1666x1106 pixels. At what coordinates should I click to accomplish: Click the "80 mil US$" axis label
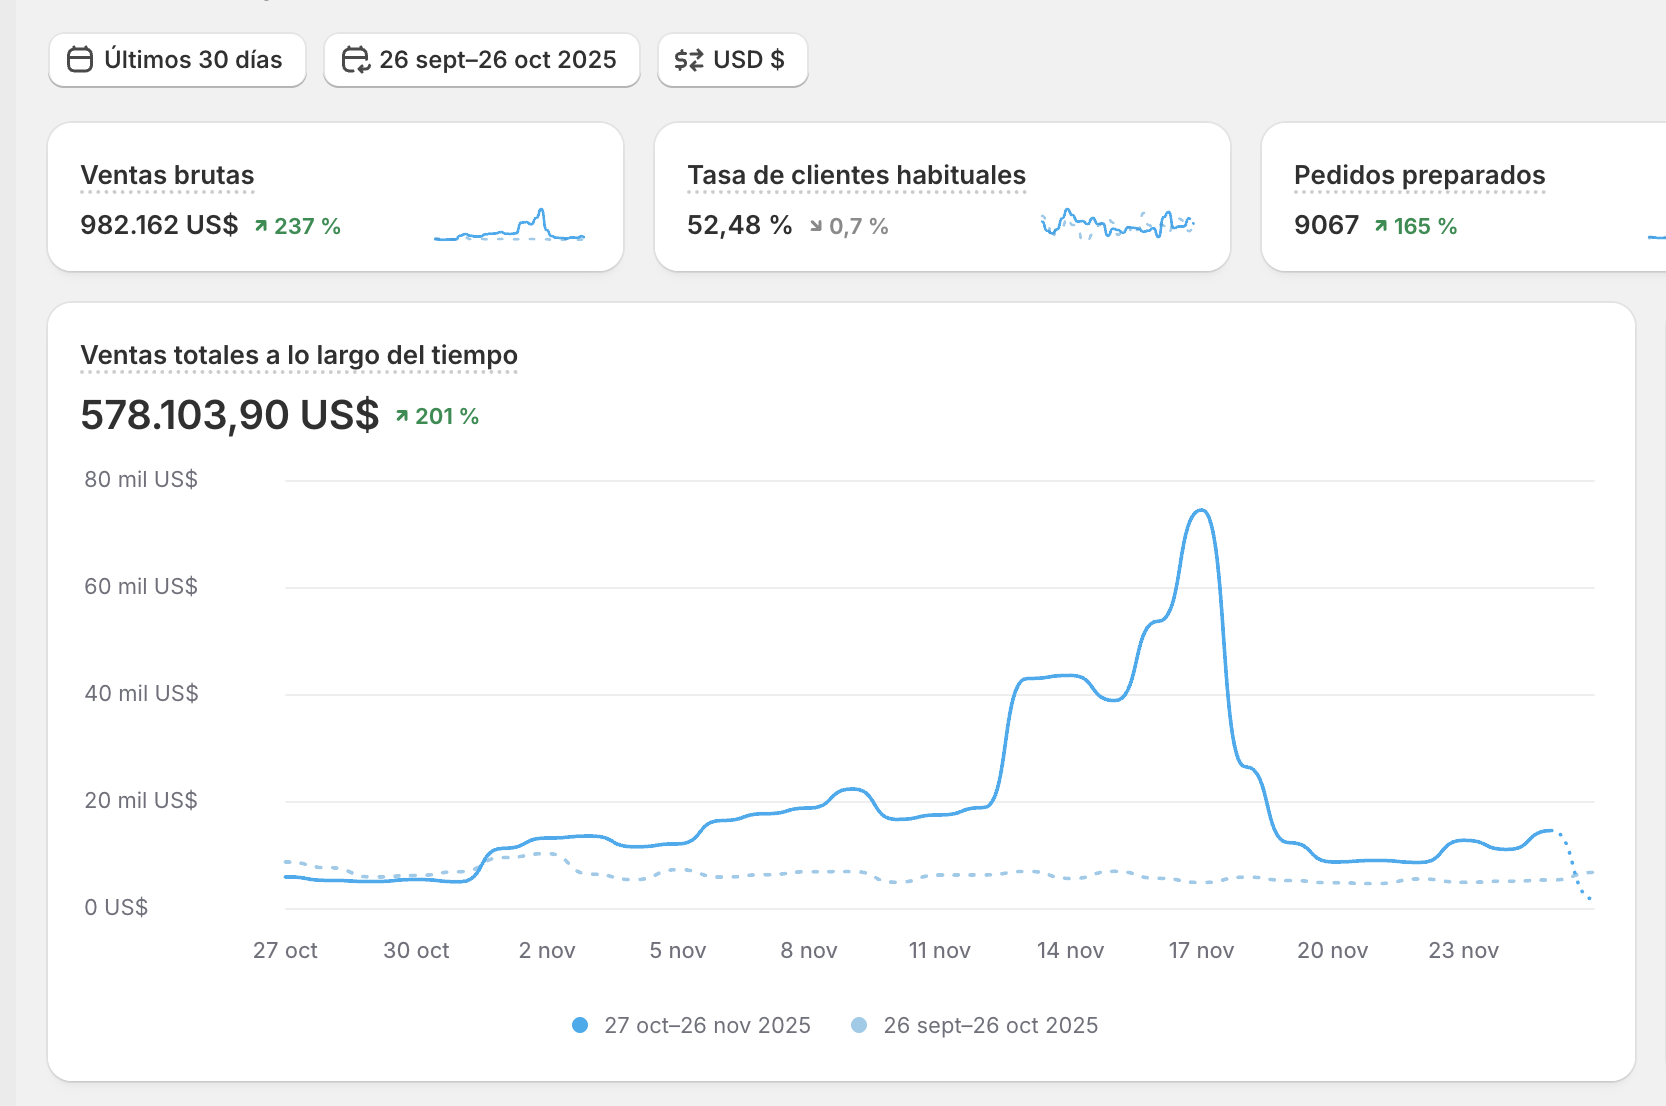point(141,479)
